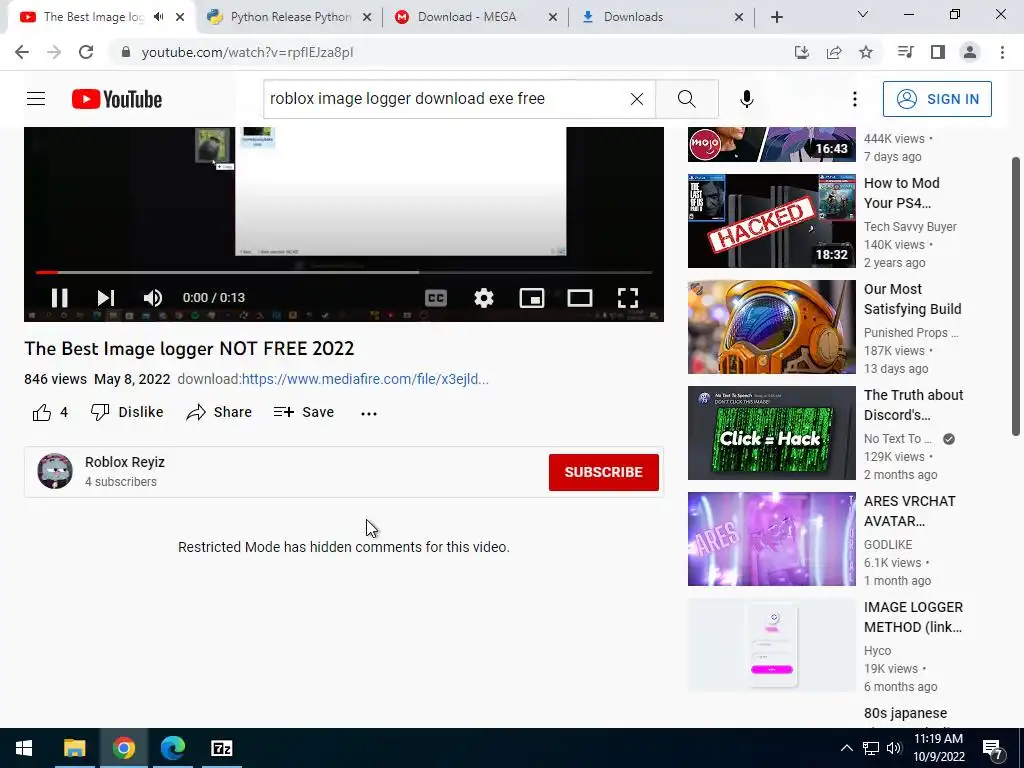Open the taskbar clock and date
Viewport: 1024px width, 768px height.
[938, 748]
